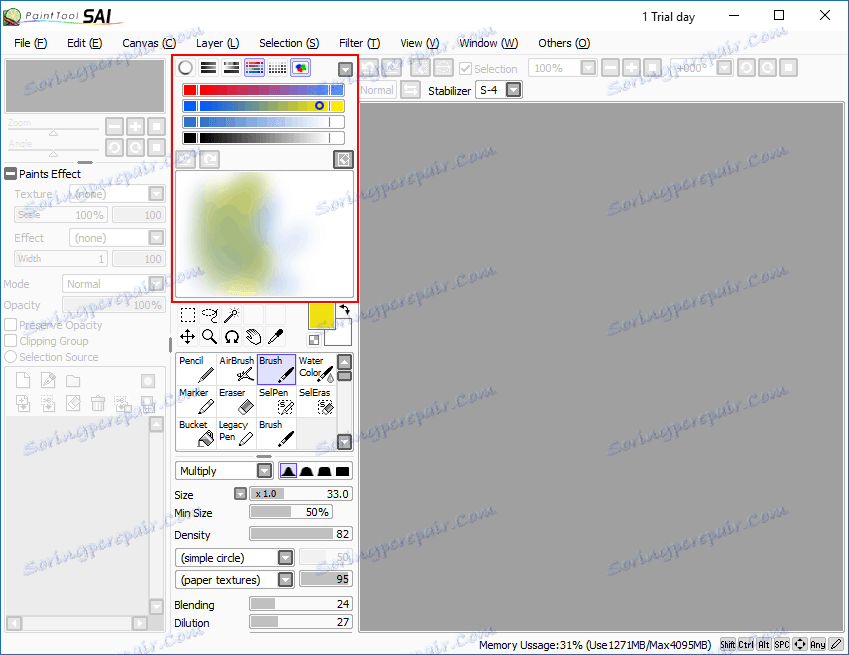Image resolution: width=849 pixels, height=655 pixels.
Task: Choose the Pencil tool
Action: 197,369
